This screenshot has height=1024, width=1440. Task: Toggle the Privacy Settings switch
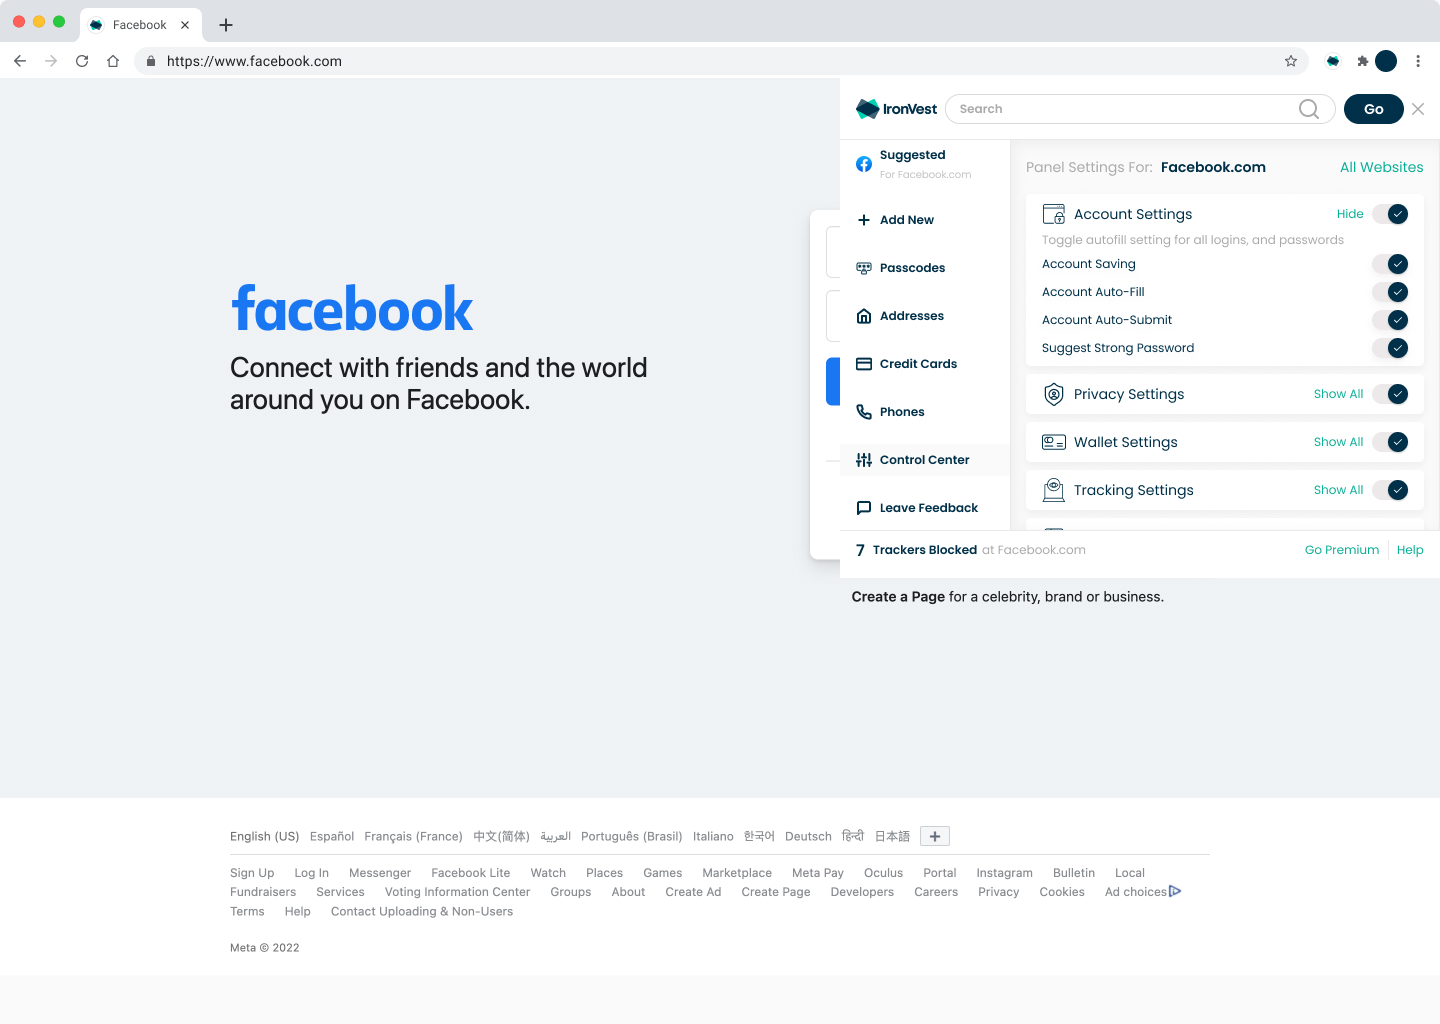click(1390, 394)
